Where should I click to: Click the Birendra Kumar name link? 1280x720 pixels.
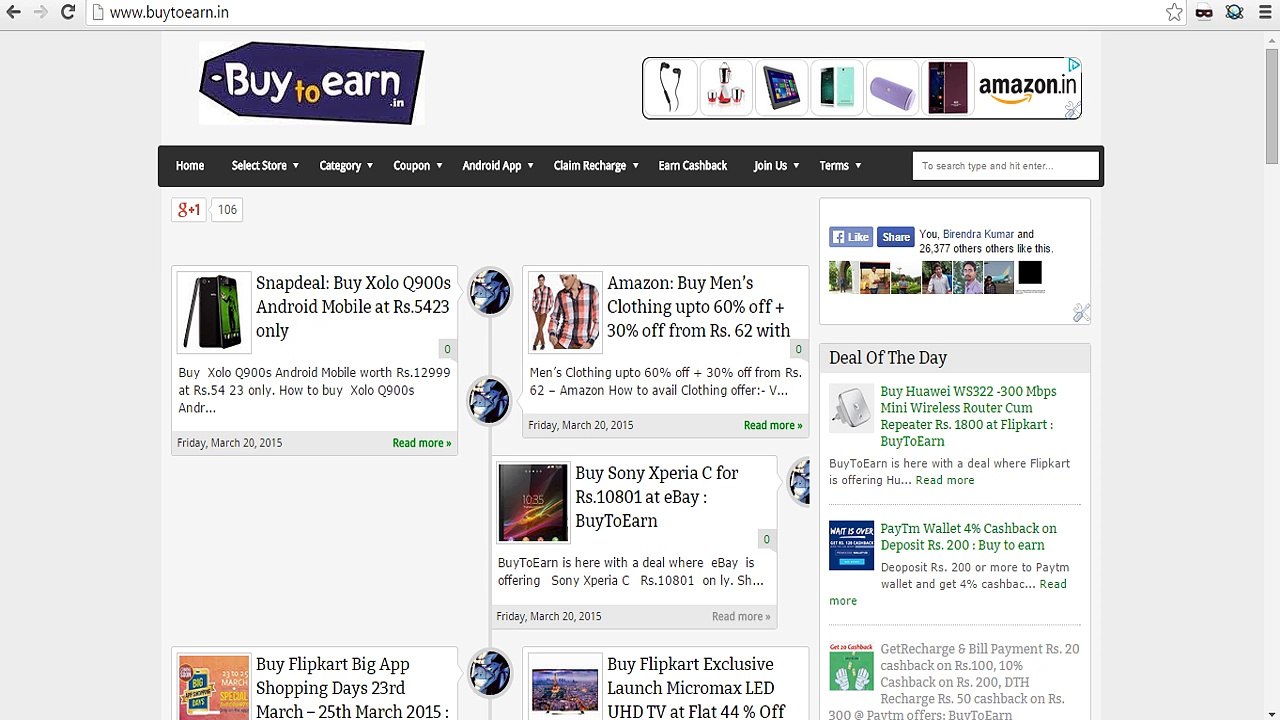978,234
